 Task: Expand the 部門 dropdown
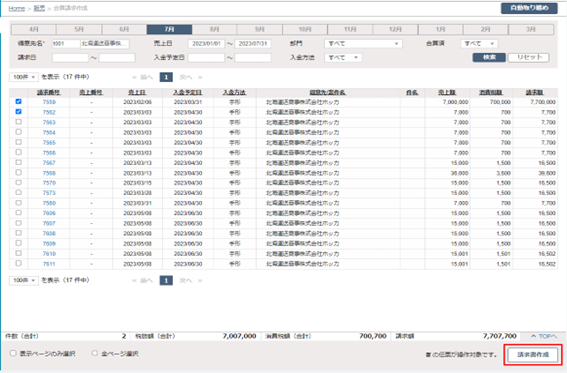point(363,44)
